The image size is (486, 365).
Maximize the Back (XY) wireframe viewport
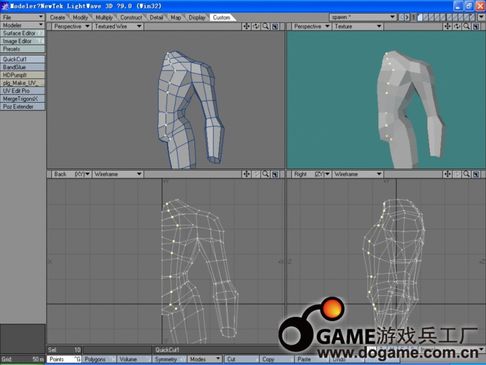click(x=275, y=174)
